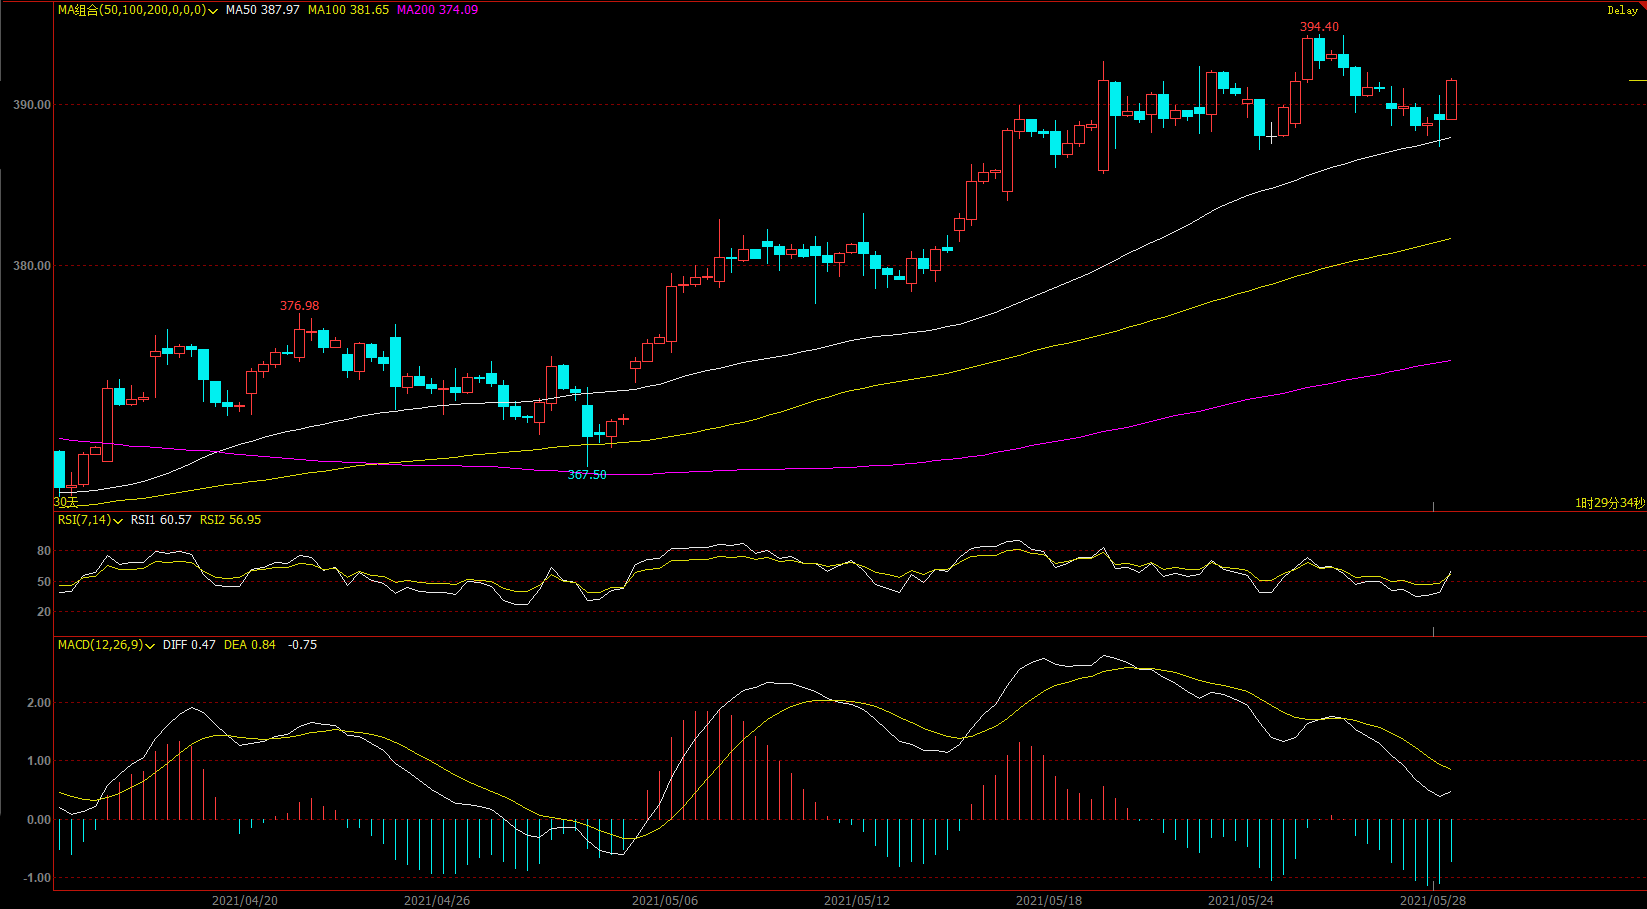Click the 2021/05/06 date label
This screenshot has height=909, width=1647.
tap(665, 901)
